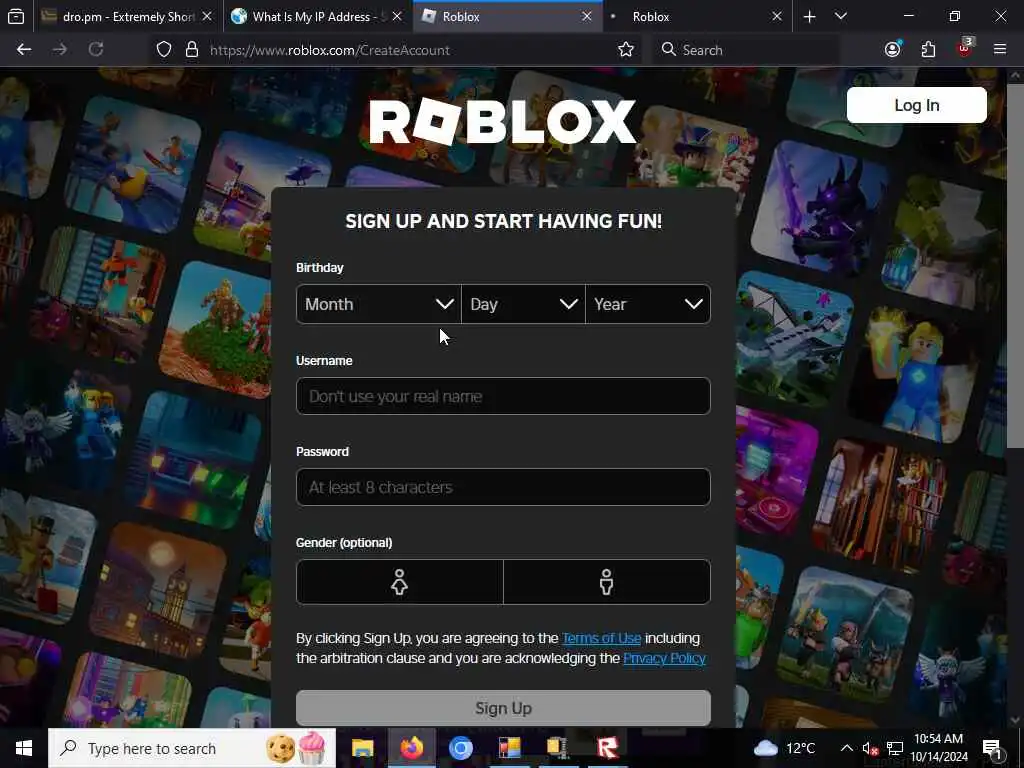The image size is (1024, 768).
Task: Open the Firefox hamburger application menu
Action: point(1000,50)
